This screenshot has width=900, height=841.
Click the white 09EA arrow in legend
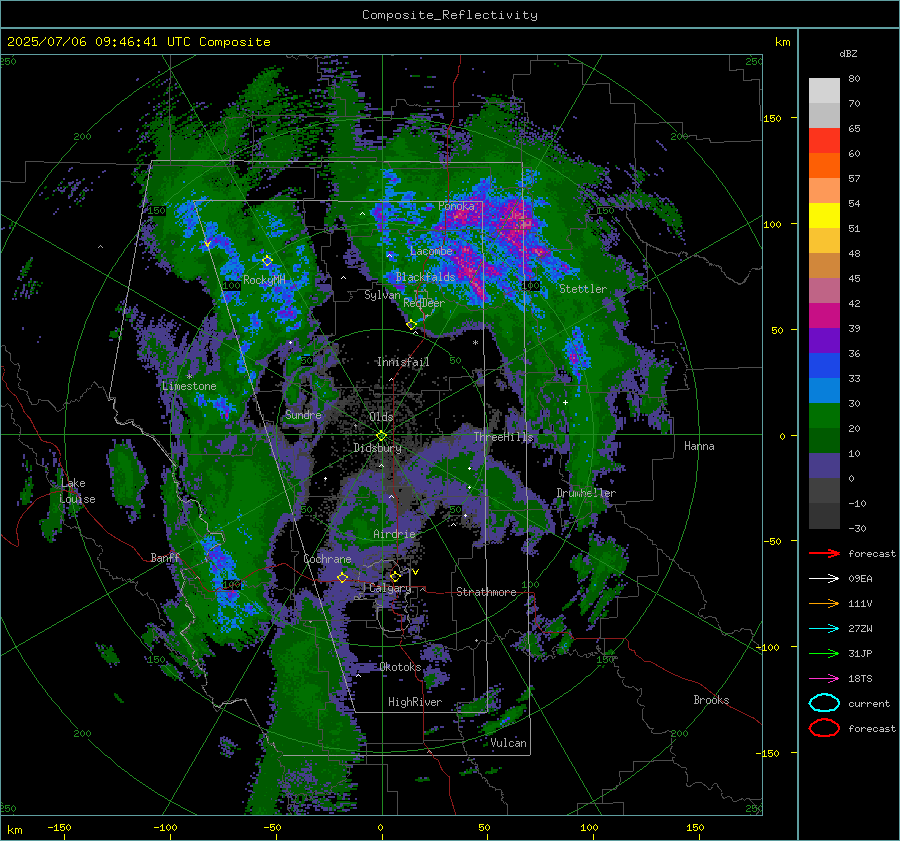pyautogui.click(x=824, y=578)
